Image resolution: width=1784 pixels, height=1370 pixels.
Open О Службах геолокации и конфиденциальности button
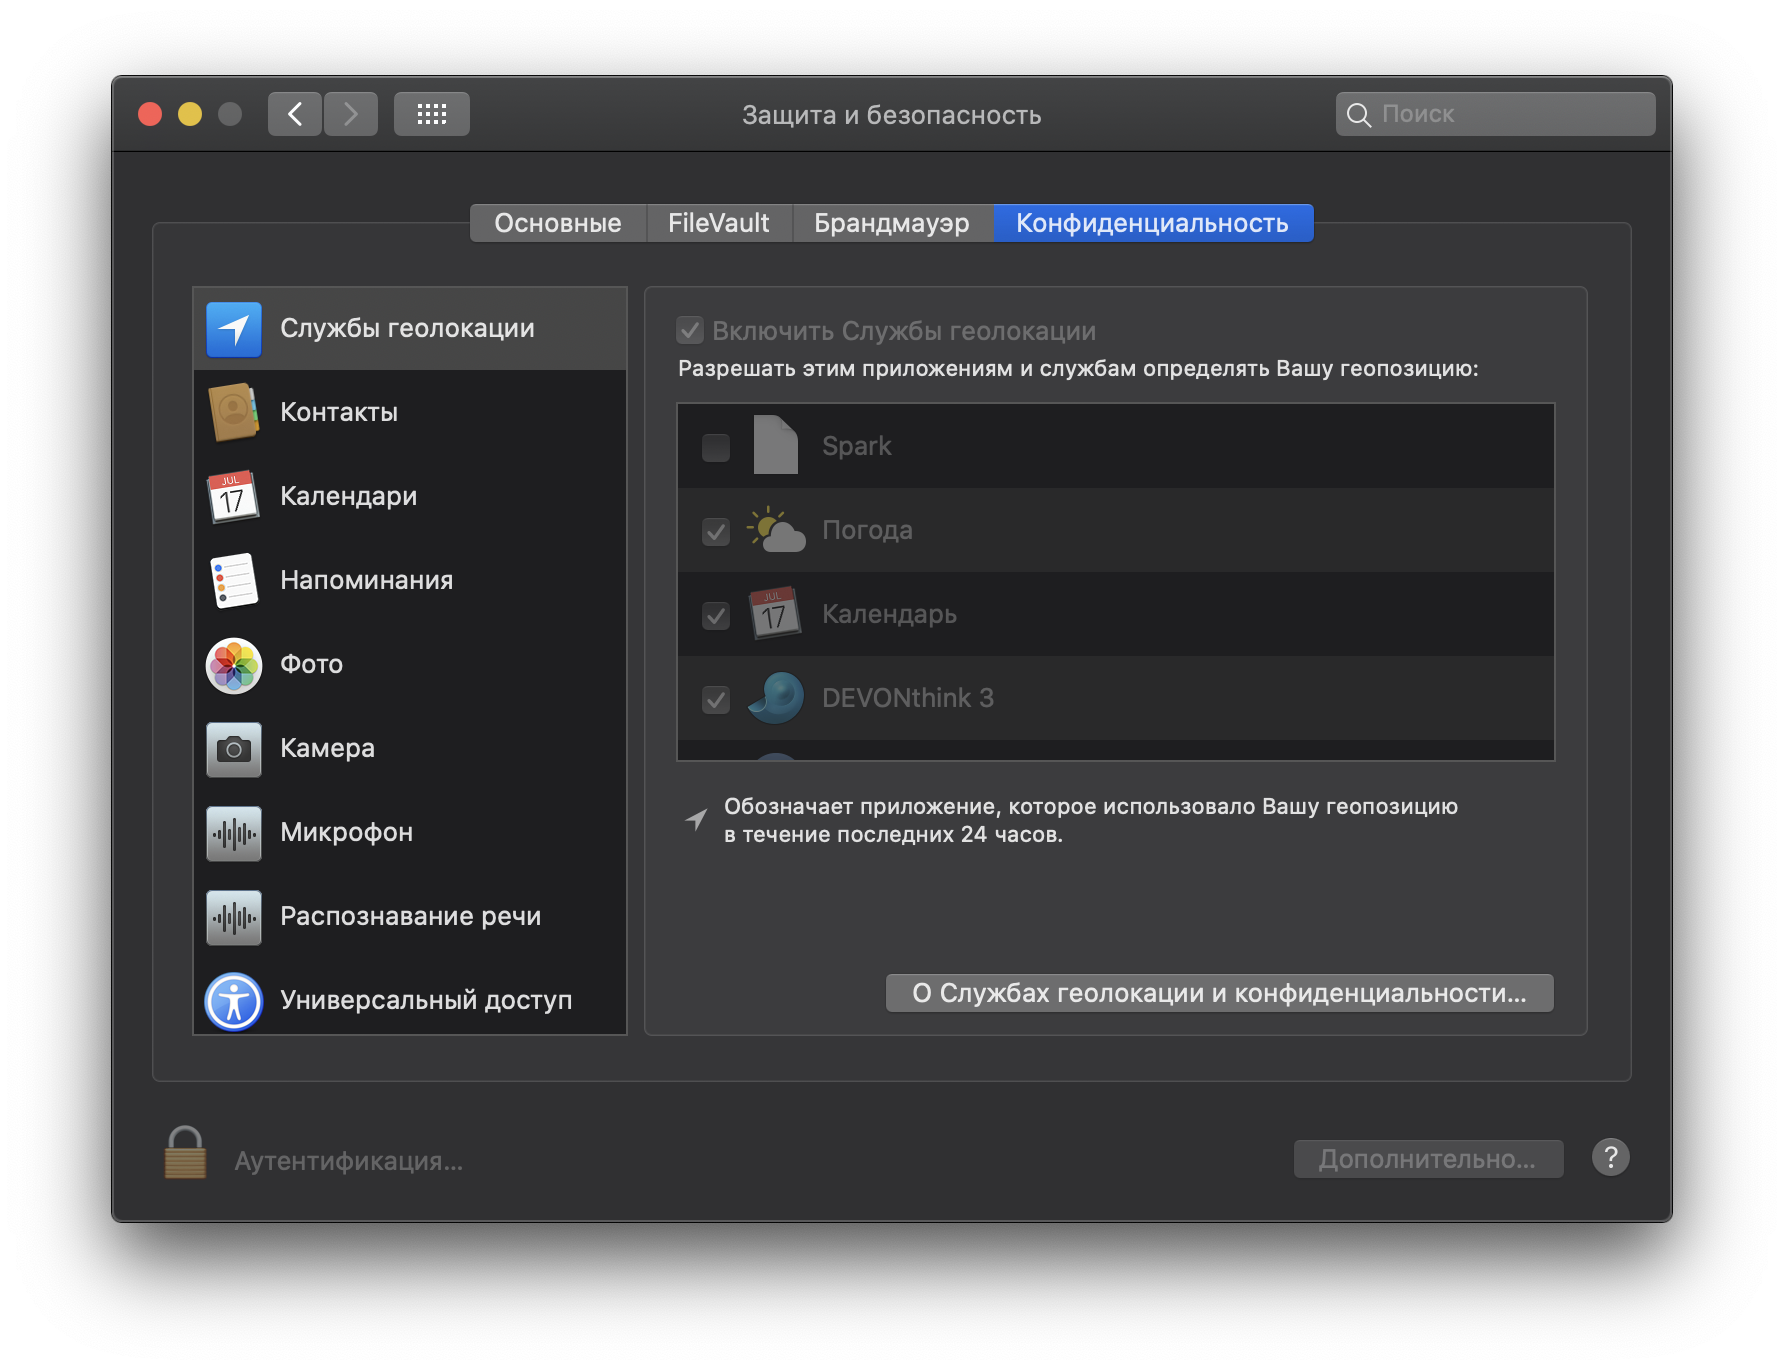coord(1220,993)
